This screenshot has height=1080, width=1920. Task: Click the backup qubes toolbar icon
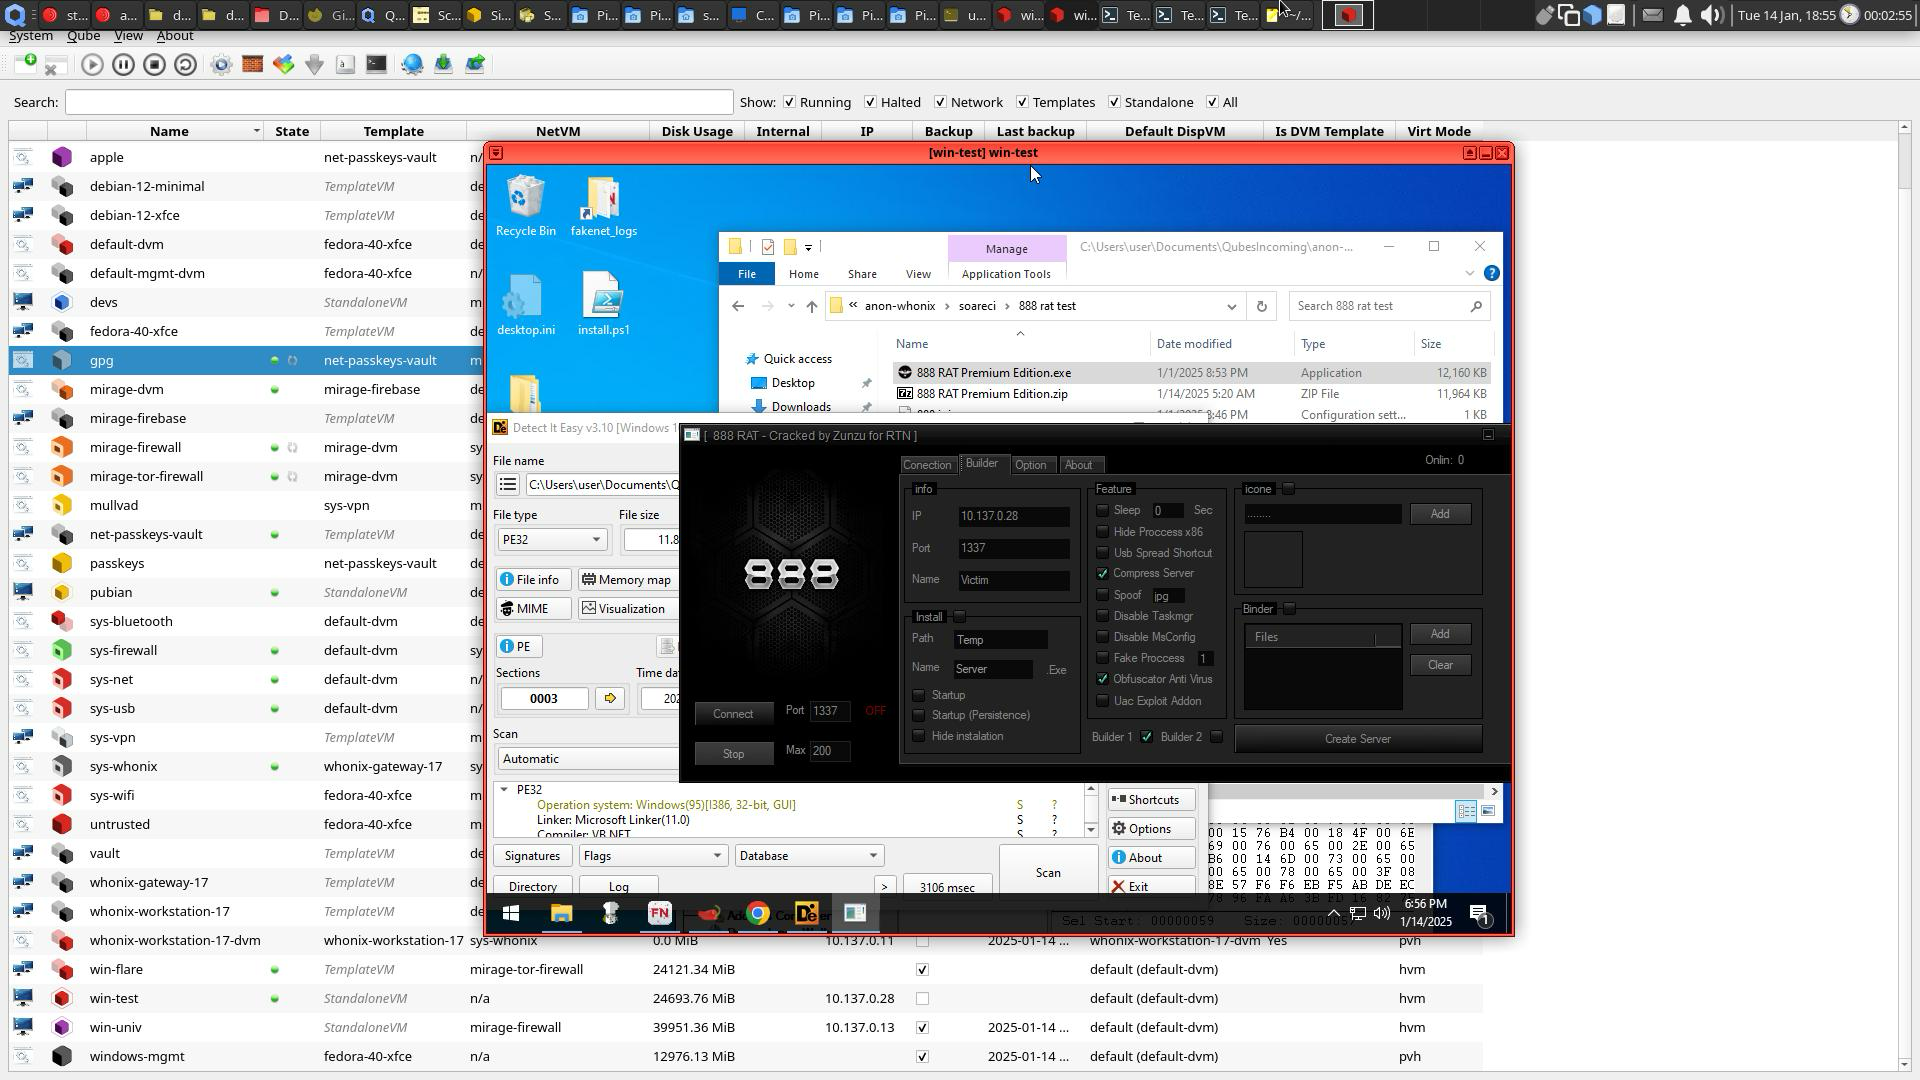coord(443,64)
